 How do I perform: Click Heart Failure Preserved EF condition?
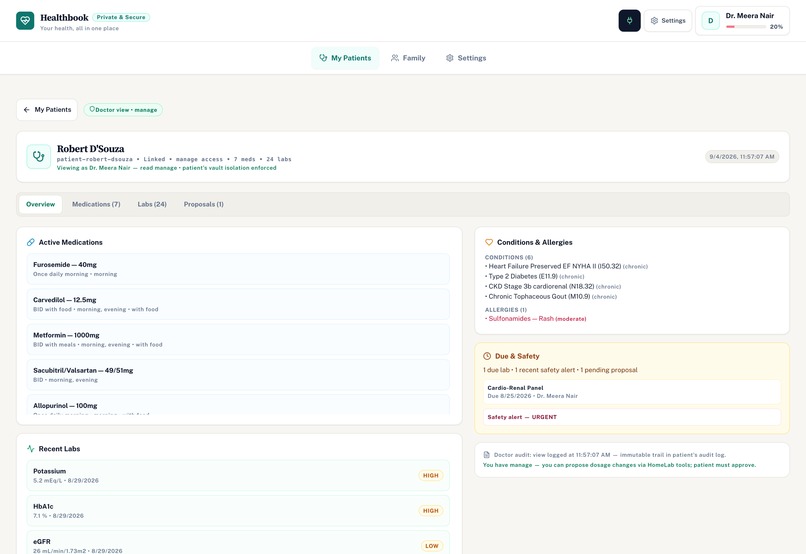tap(566, 266)
